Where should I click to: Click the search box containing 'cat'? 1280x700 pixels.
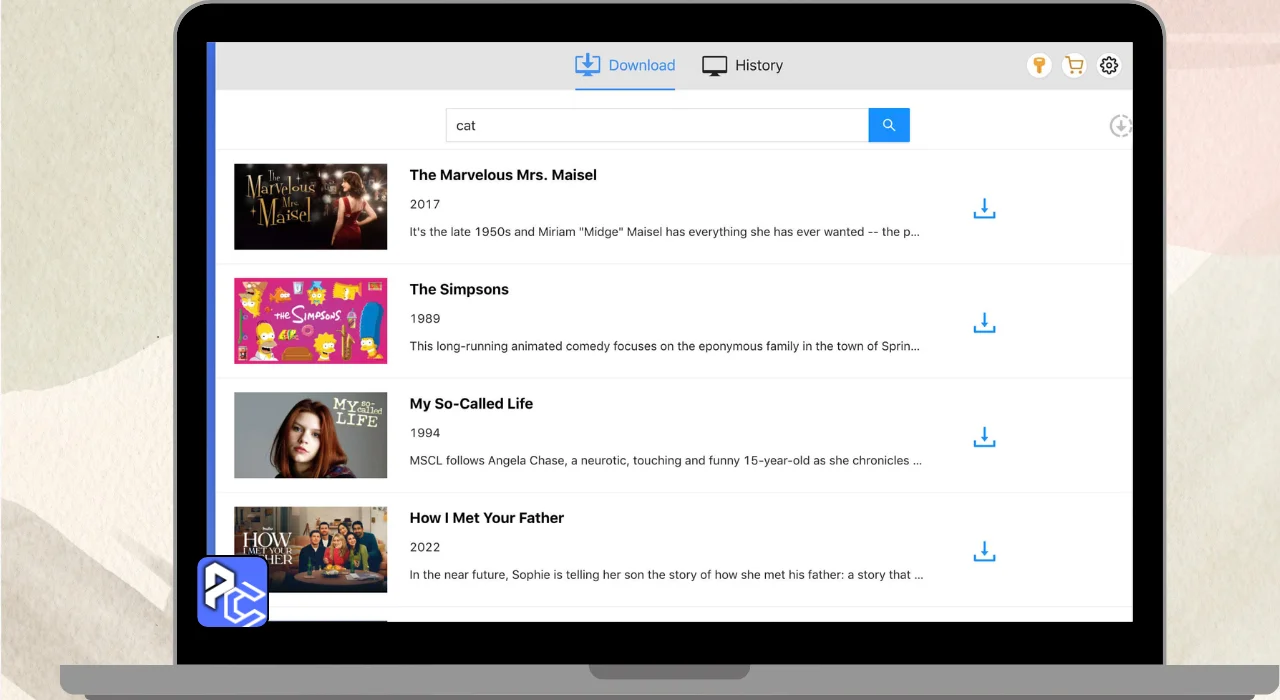pos(657,125)
